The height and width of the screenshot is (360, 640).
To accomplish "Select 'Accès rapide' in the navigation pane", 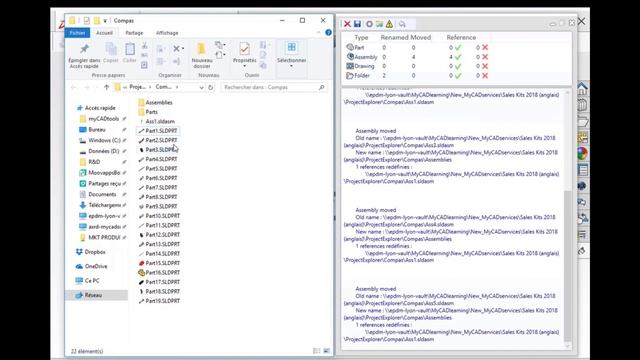I will point(100,108).
